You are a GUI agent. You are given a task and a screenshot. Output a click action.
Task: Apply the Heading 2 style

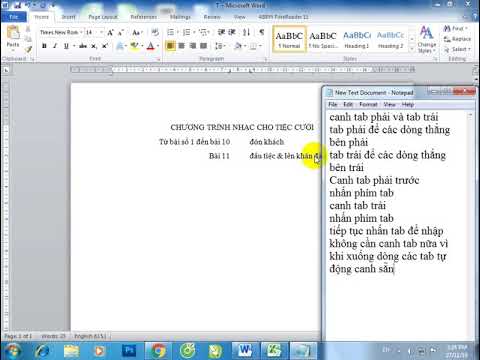[x=390, y=39]
